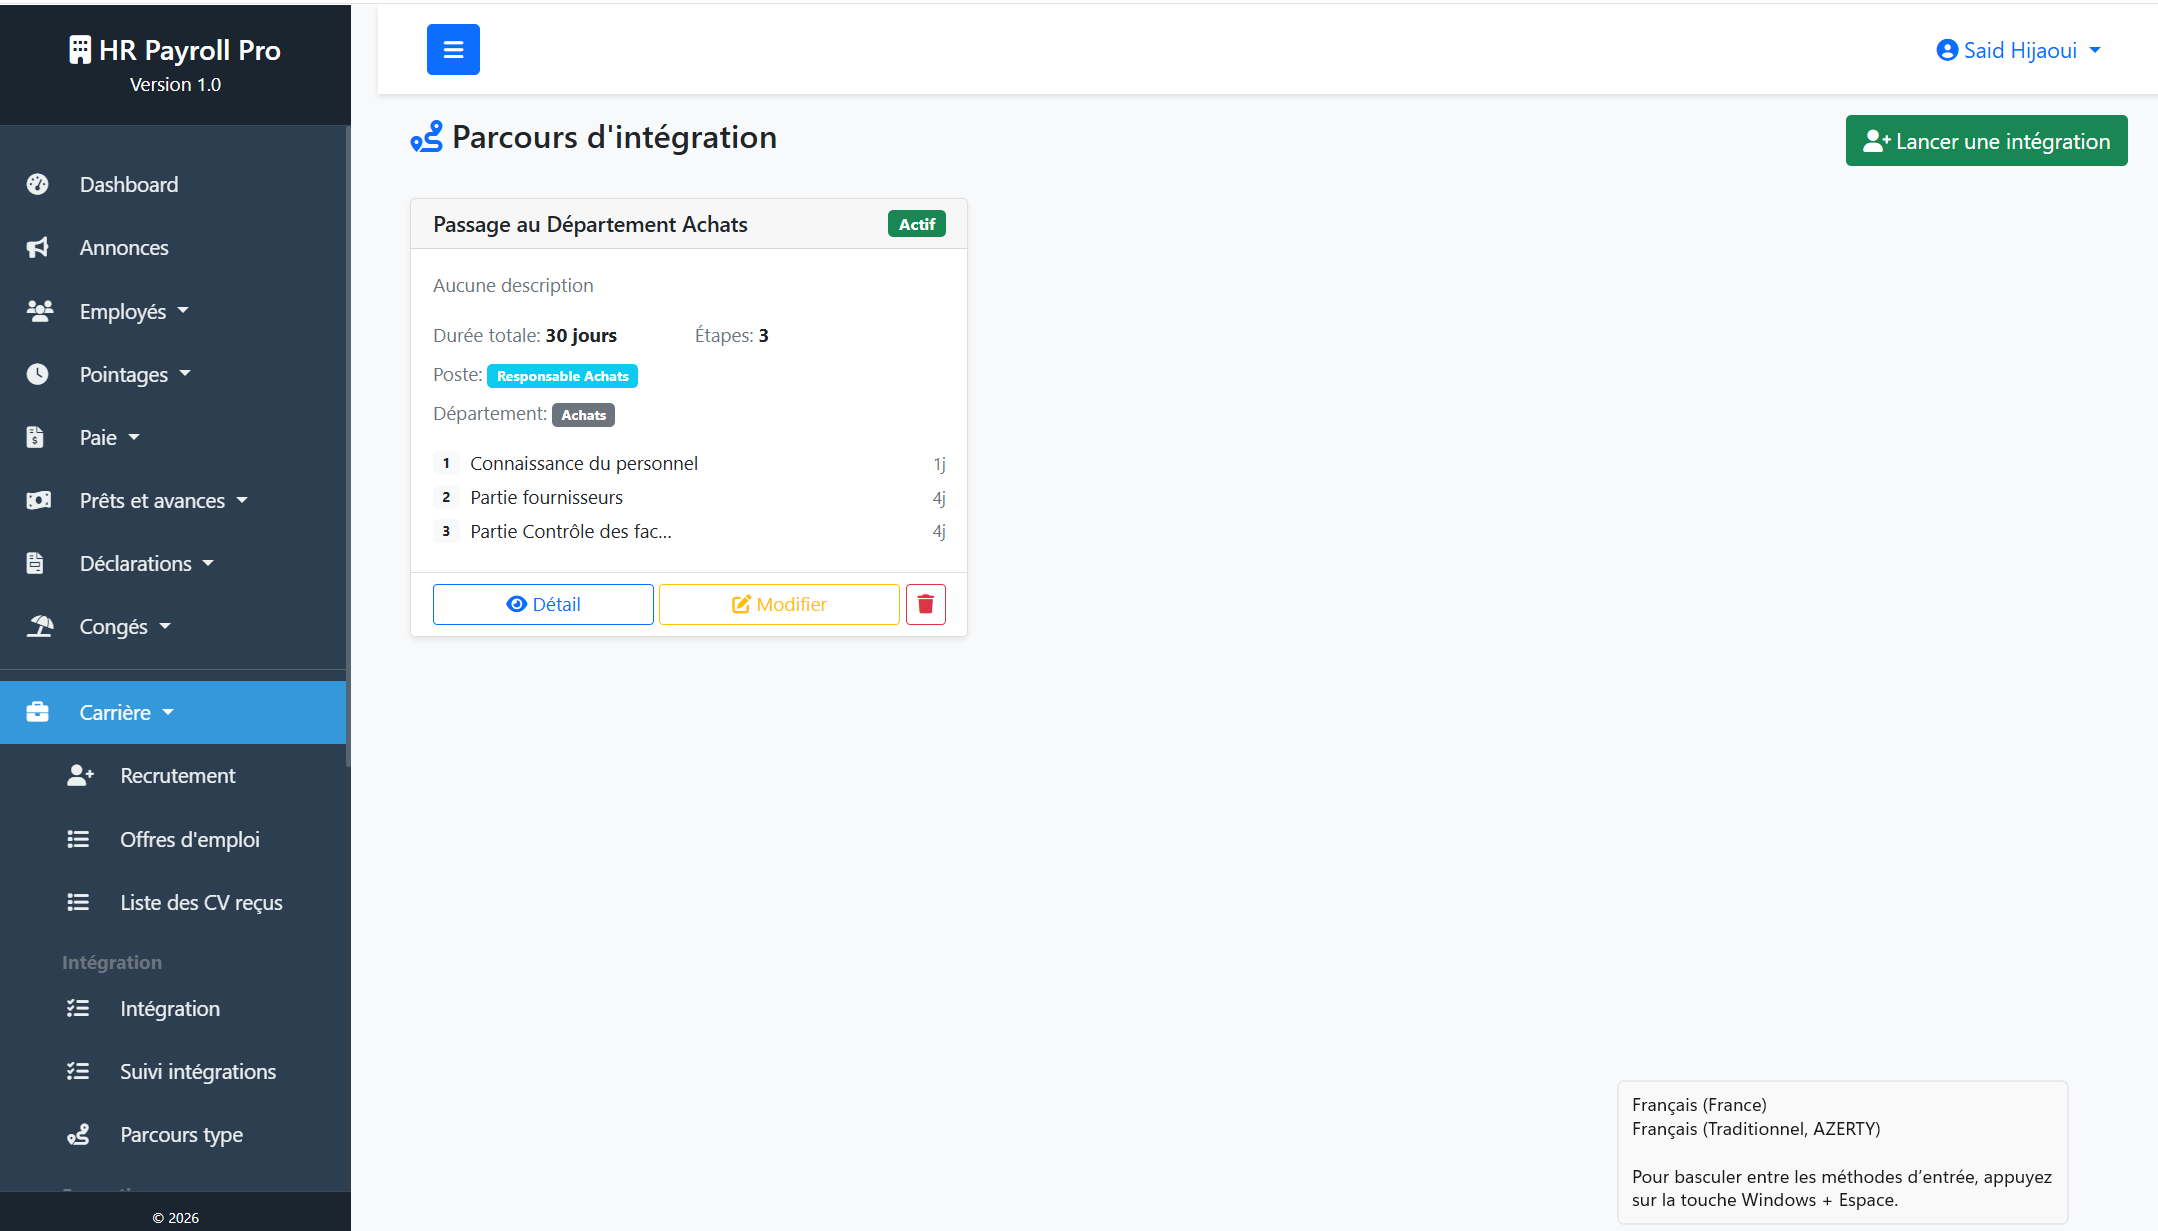Click the Offres d'emploi list icon
The image size is (2158, 1231).
pyautogui.click(x=78, y=839)
